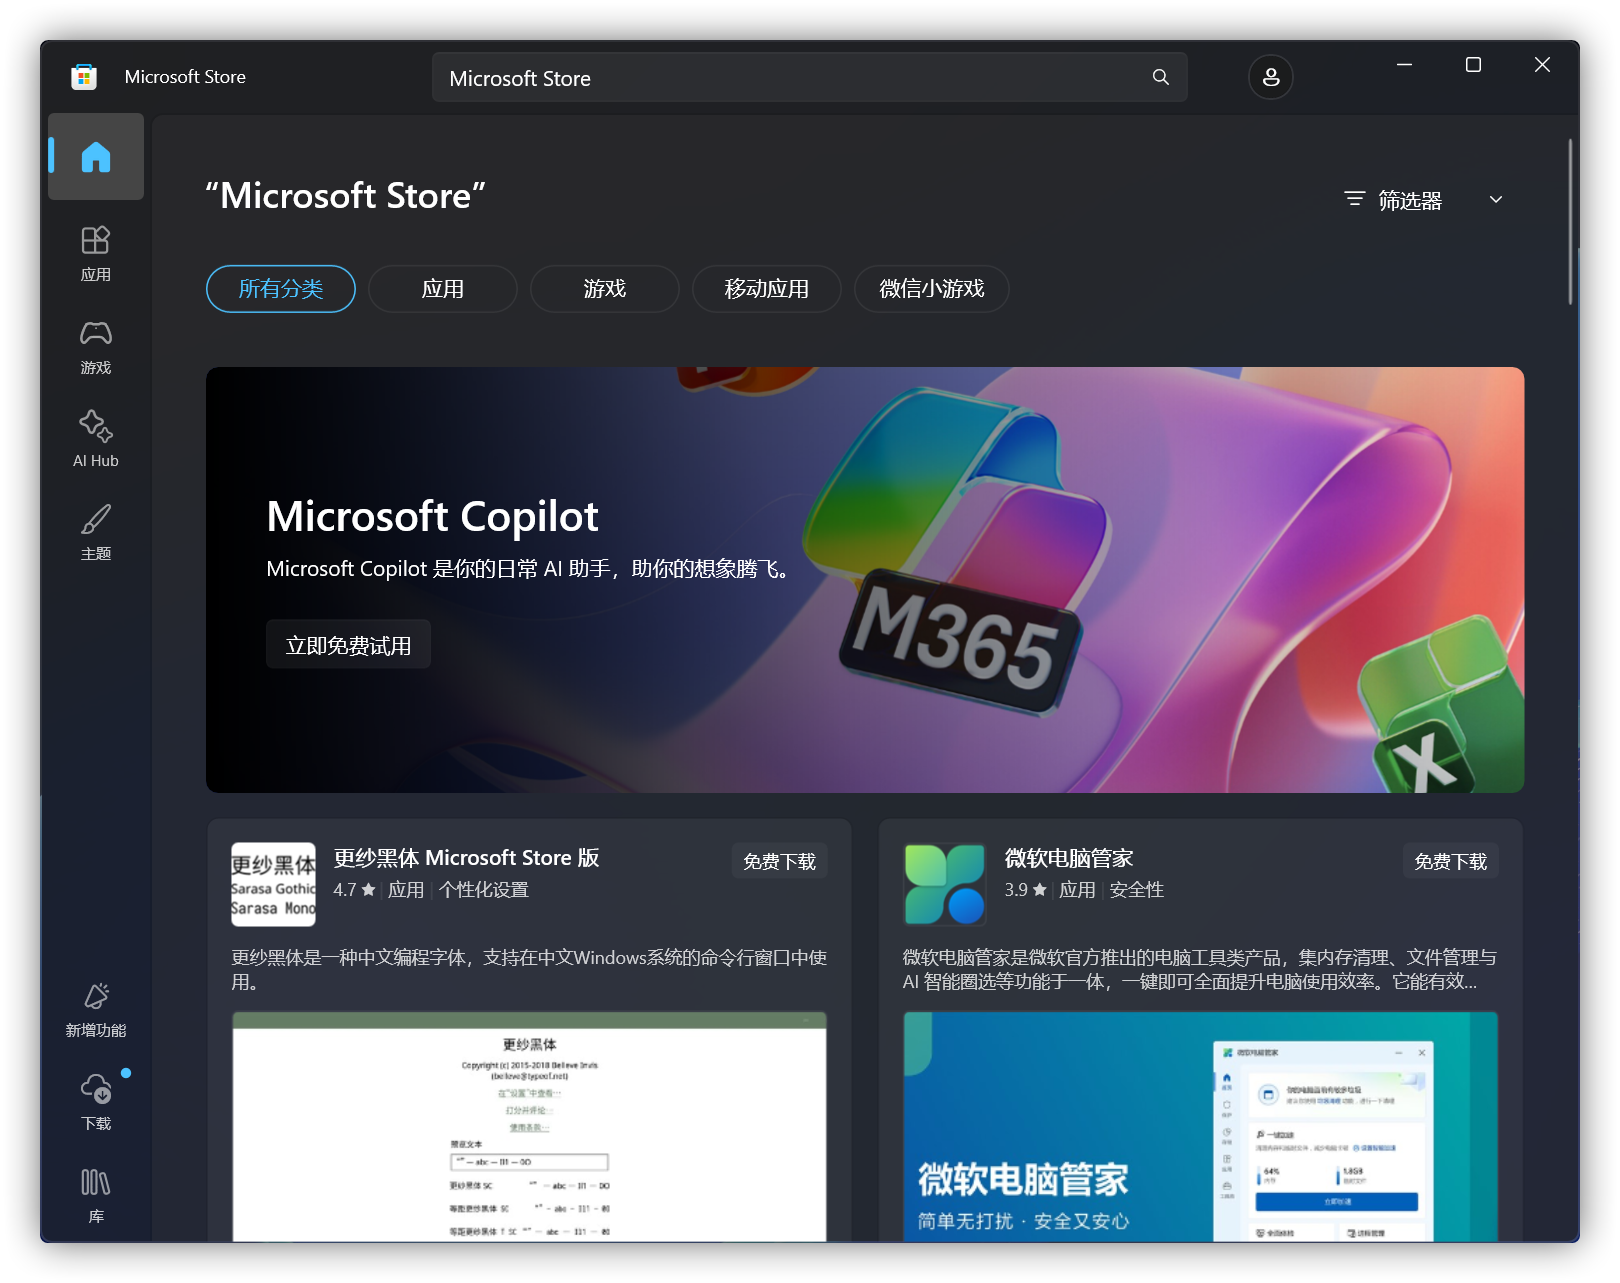Click the Copilot banner subtitle text
The image size is (1620, 1283).
529,569
